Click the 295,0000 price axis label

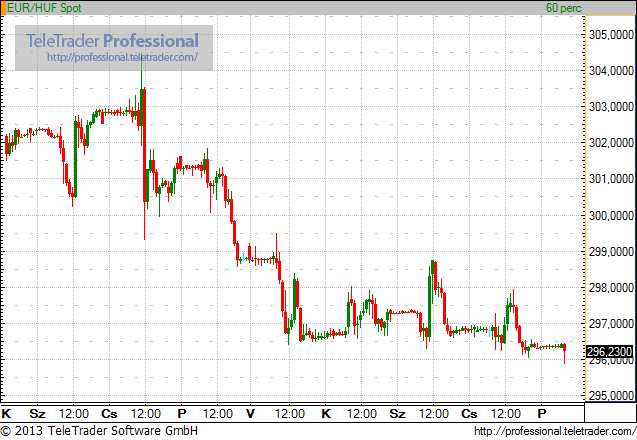pyautogui.click(x=611, y=395)
